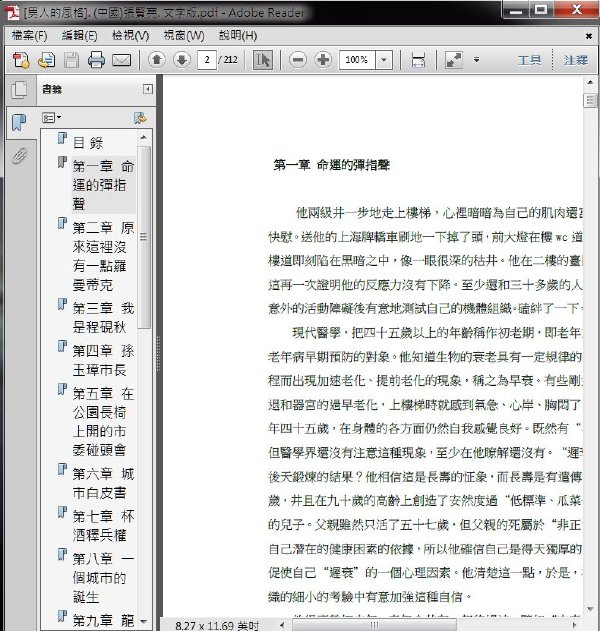
Task: Select bookmark 第二章 原來這裡沒有一點羅曼蒂克
Action: [103, 256]
